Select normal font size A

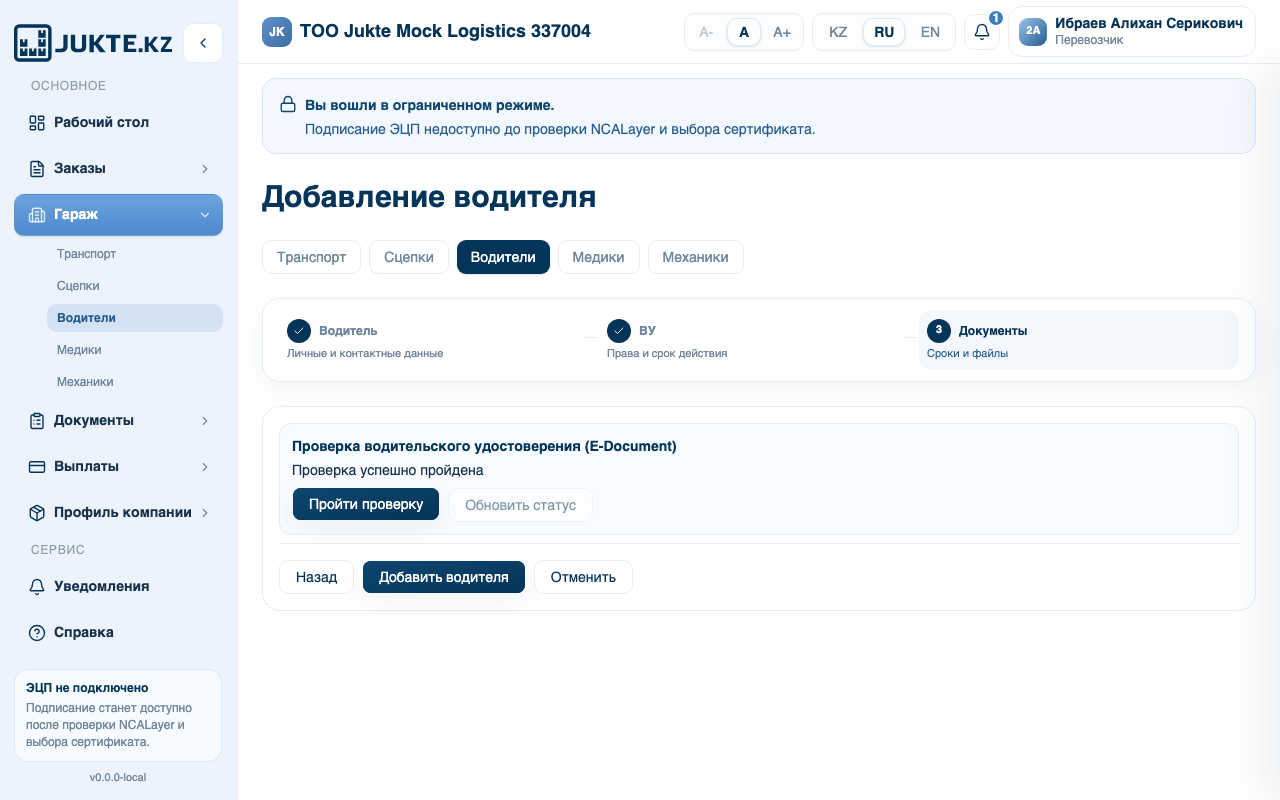[744, 32]
